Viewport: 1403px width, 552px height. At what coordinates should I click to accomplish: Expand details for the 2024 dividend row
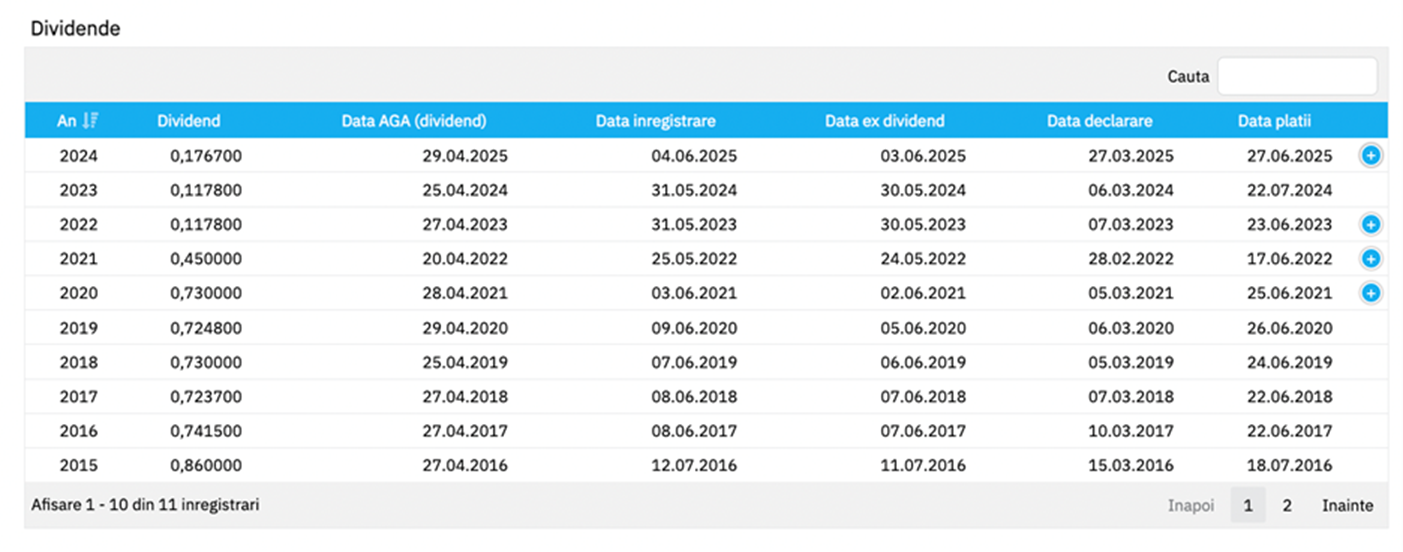click(x=1371, y=155)
